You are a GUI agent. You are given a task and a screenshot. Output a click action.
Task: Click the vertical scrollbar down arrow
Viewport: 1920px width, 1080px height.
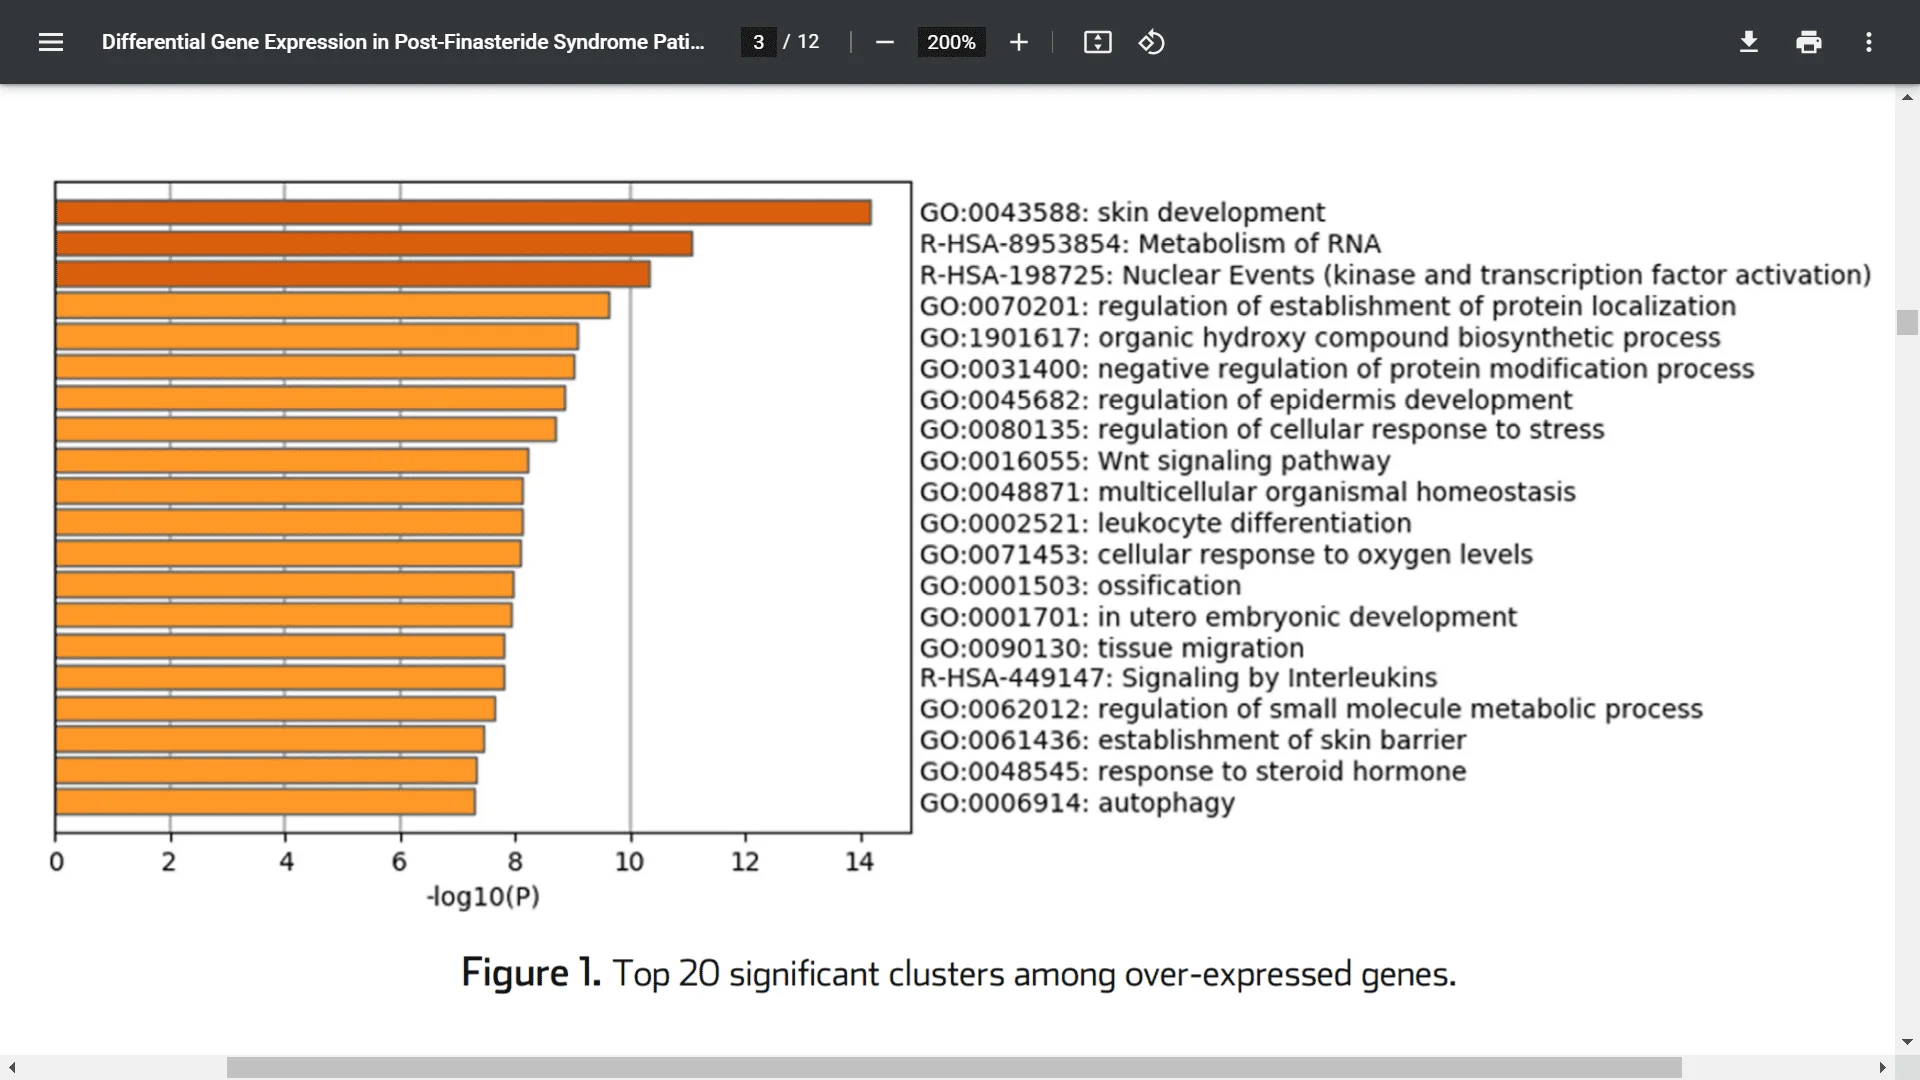[1907, 1041]
